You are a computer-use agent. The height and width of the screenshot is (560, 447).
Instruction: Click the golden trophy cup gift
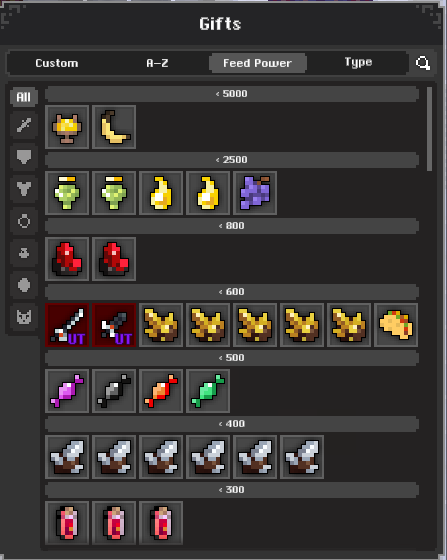click(x=67, y=127)
